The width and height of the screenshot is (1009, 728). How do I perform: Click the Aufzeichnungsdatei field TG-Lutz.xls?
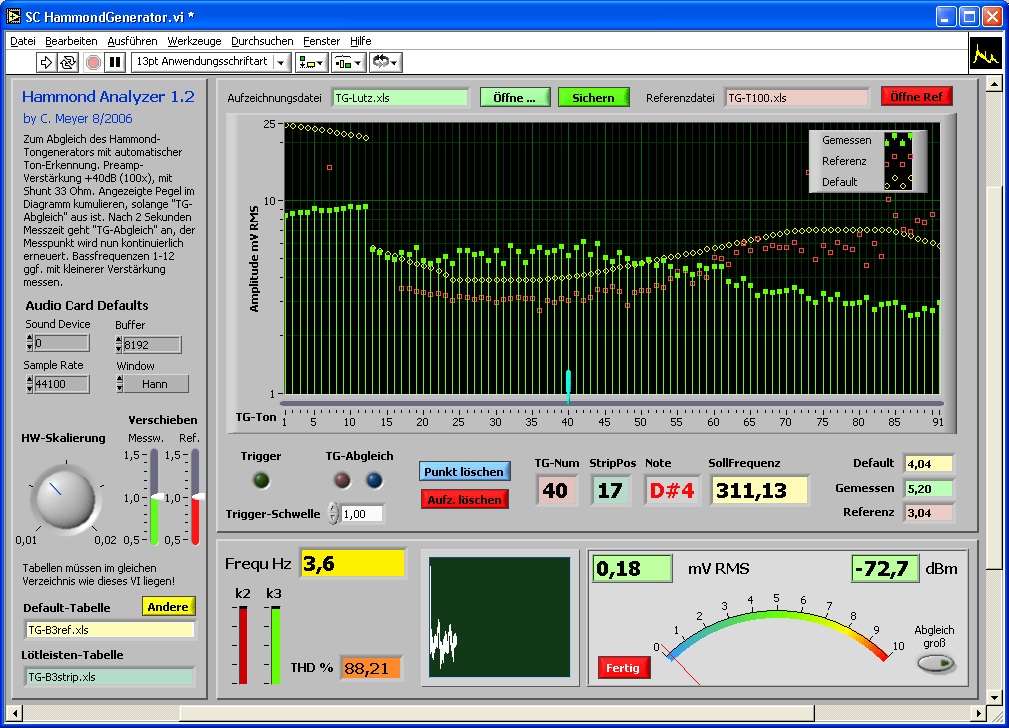pyautogui.click(x=400, y=98)
